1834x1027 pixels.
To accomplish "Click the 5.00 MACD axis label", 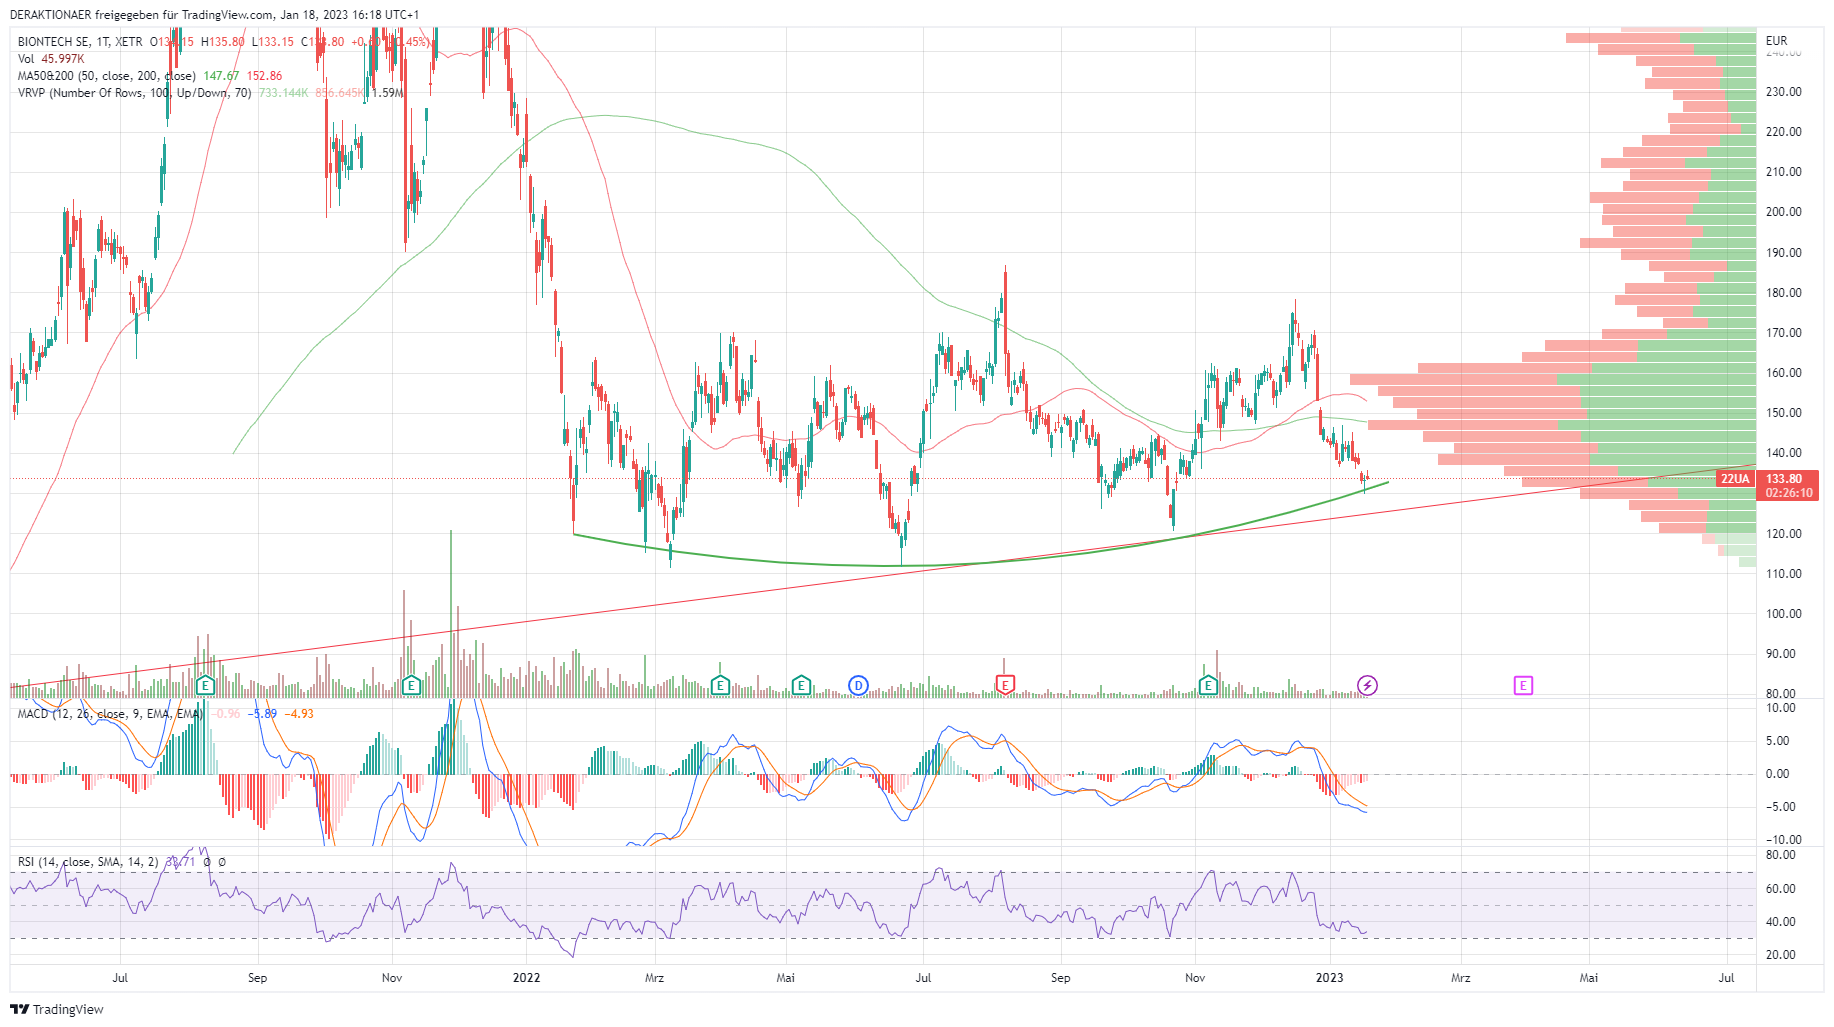I will (x=1777, y=741).
